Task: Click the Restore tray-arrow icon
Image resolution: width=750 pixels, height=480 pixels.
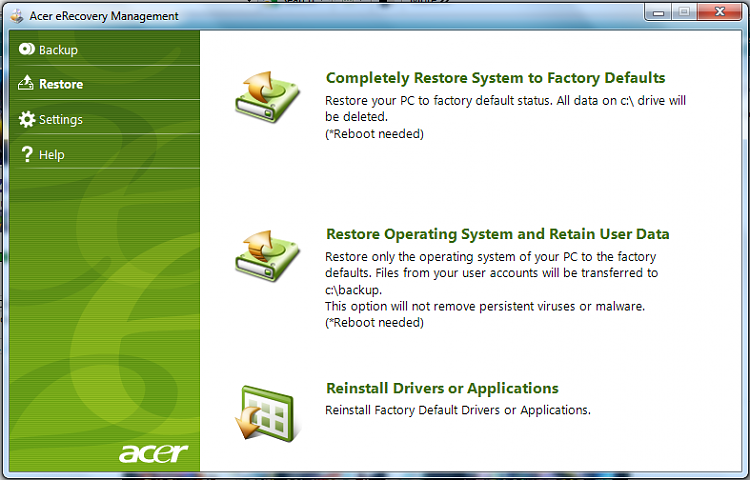Action: 26,83
